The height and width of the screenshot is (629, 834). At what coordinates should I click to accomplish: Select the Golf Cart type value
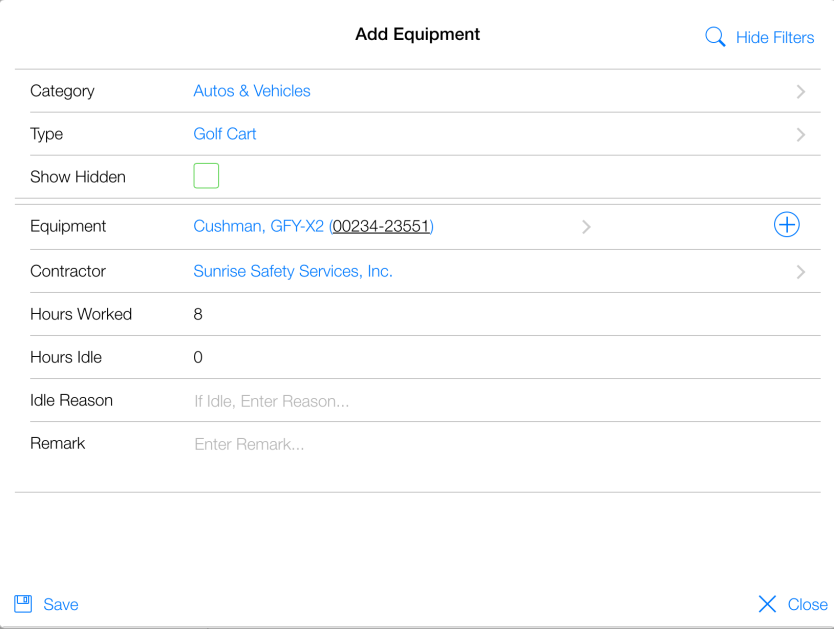coord(225,134)
